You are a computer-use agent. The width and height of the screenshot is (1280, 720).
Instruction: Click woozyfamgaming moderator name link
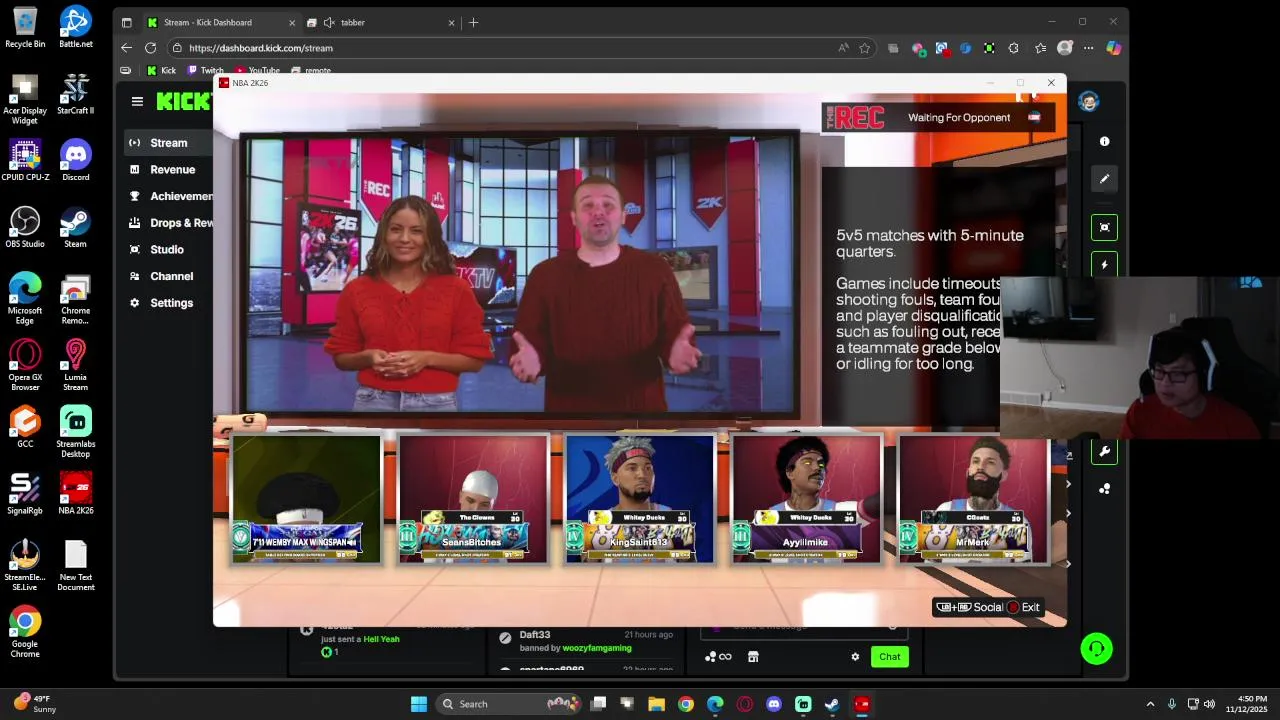[597, 648]
